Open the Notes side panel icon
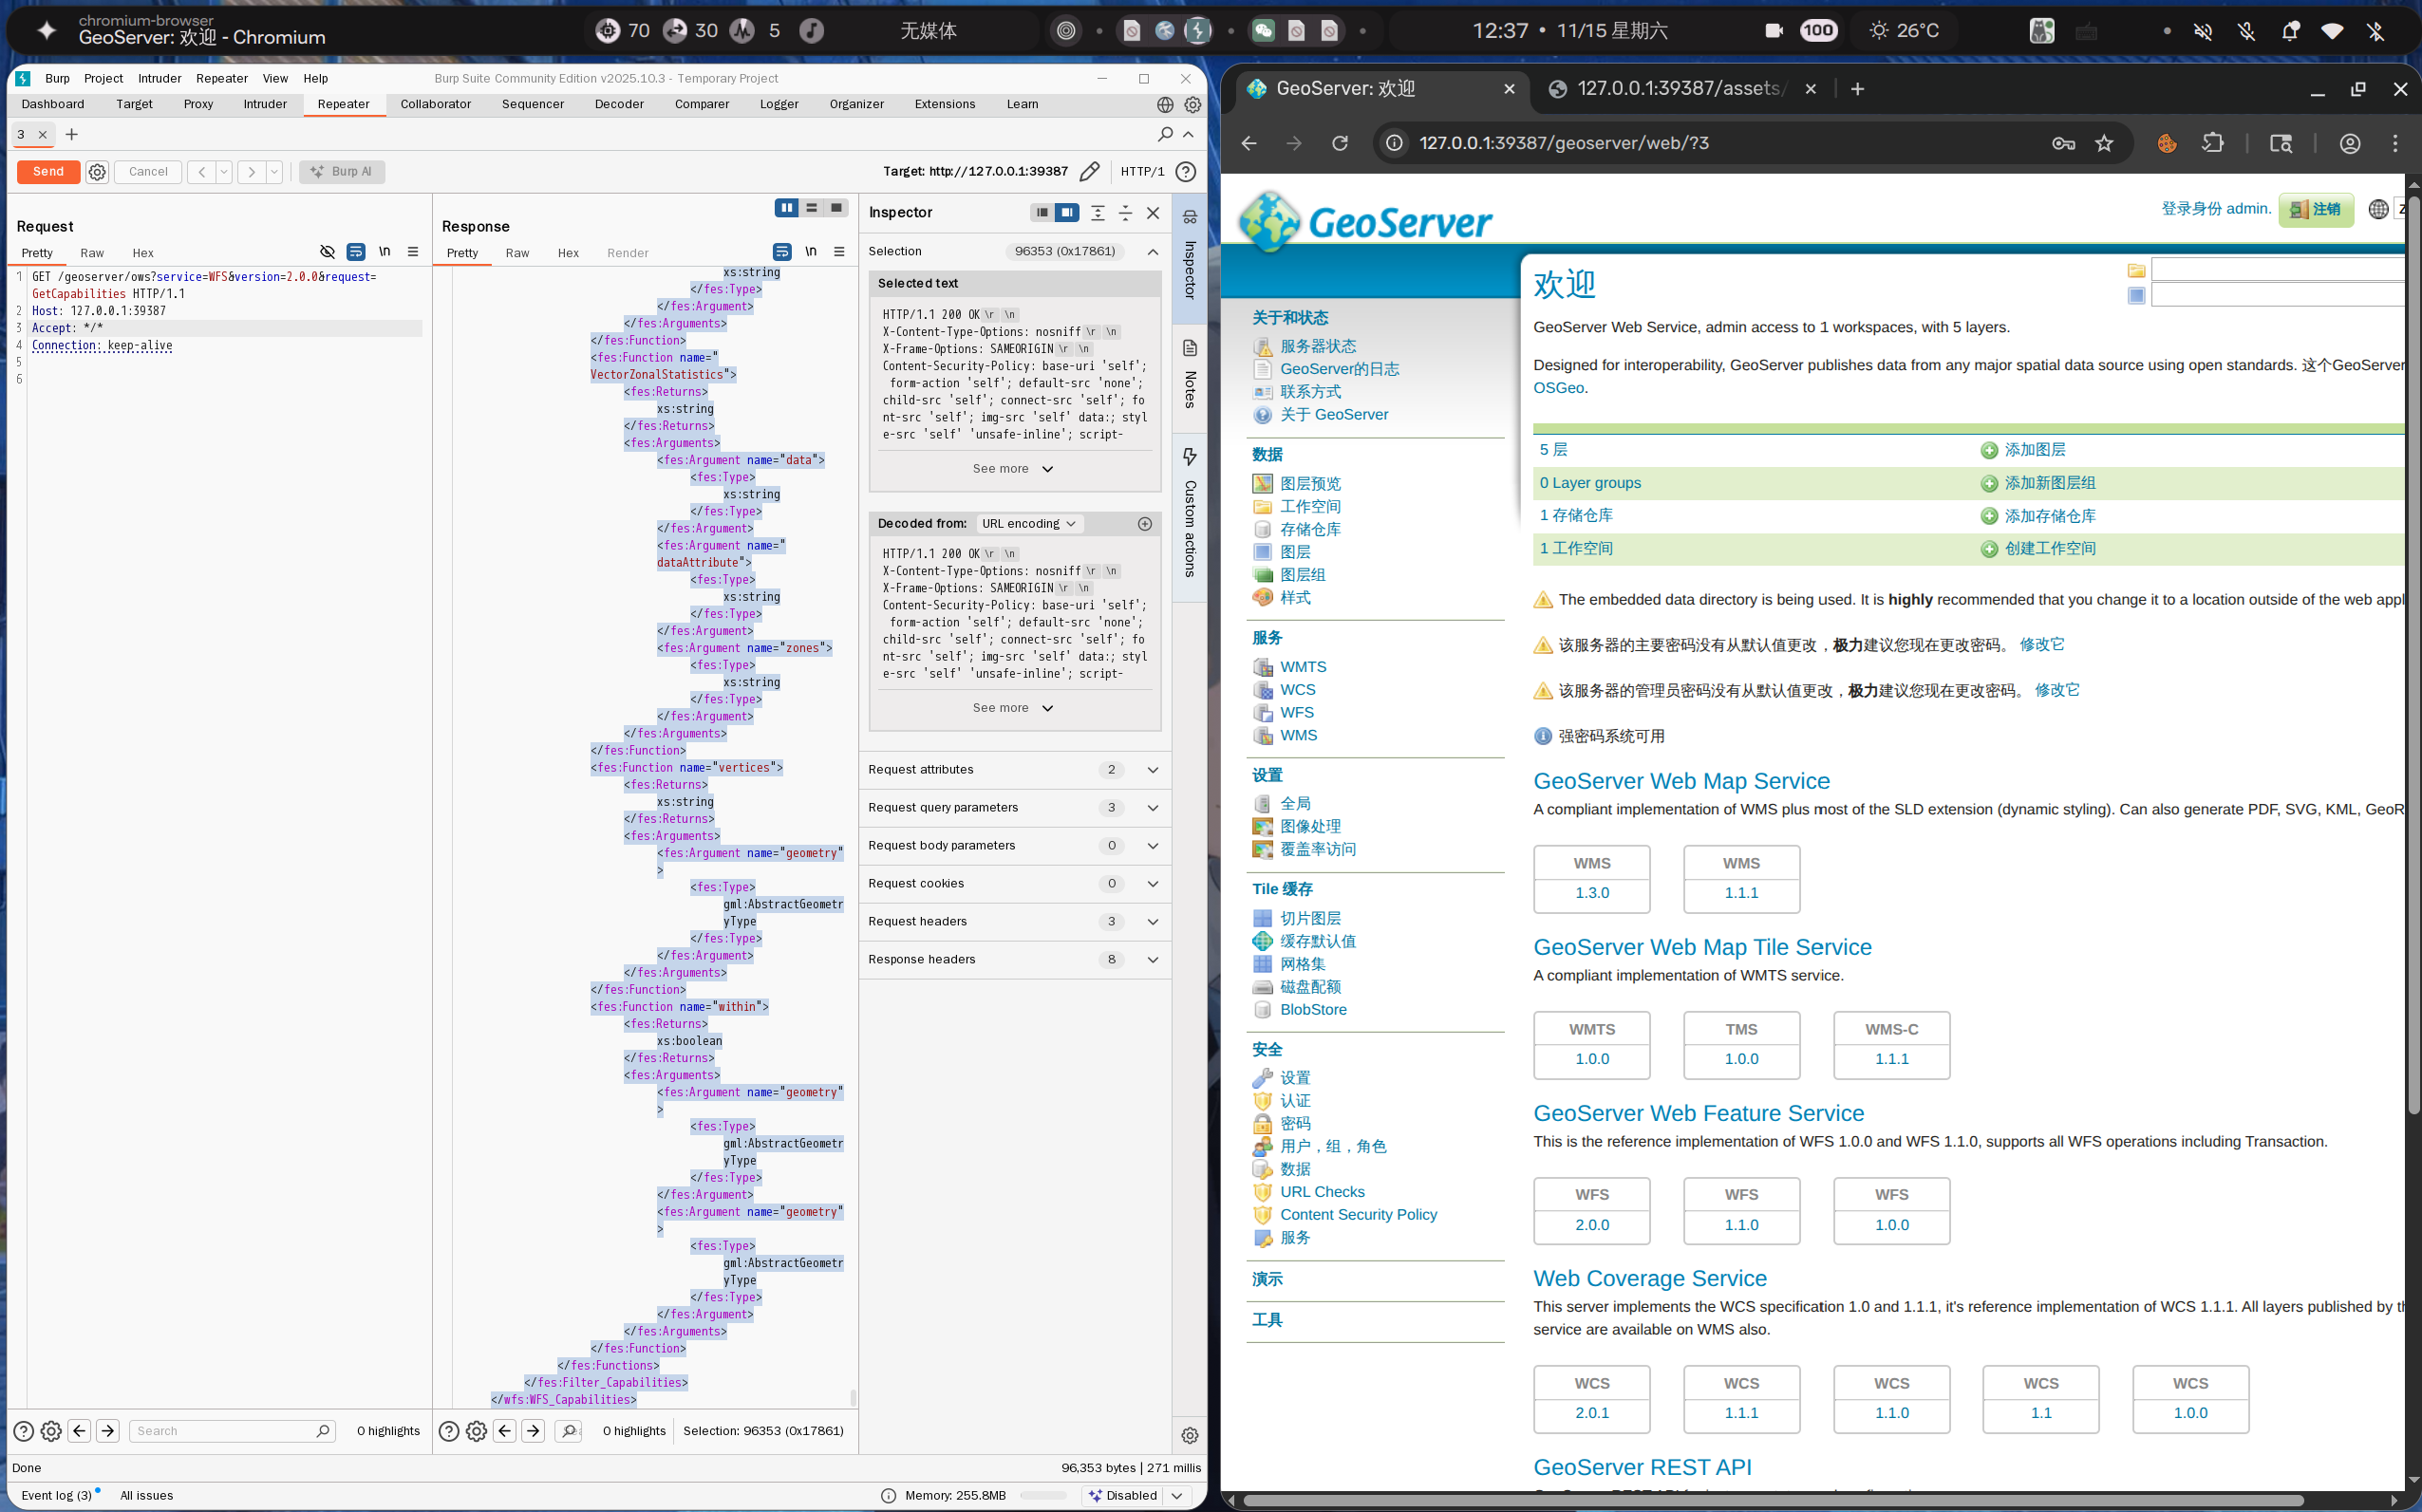The image size is (2422, 1512). tap(1189, 349)
